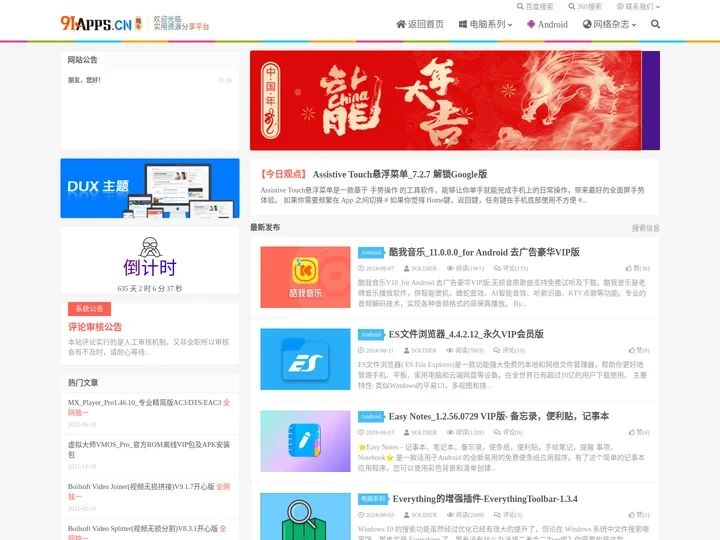This screenshot has width=720, height=540.
Task: Click the 系统公告 red label
Action: tap(90, 309)
